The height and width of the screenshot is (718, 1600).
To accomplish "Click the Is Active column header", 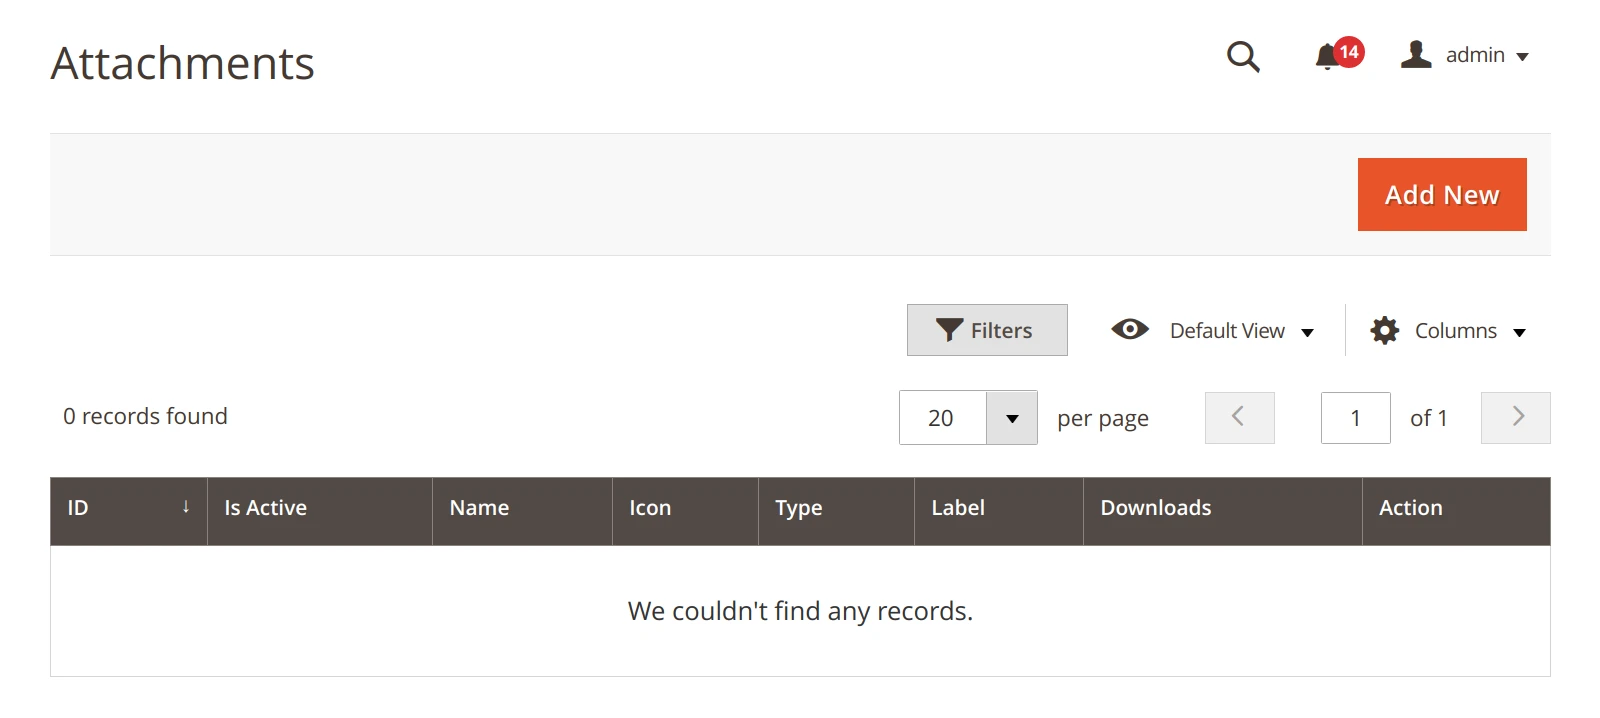I will click(x=264, y=508).
